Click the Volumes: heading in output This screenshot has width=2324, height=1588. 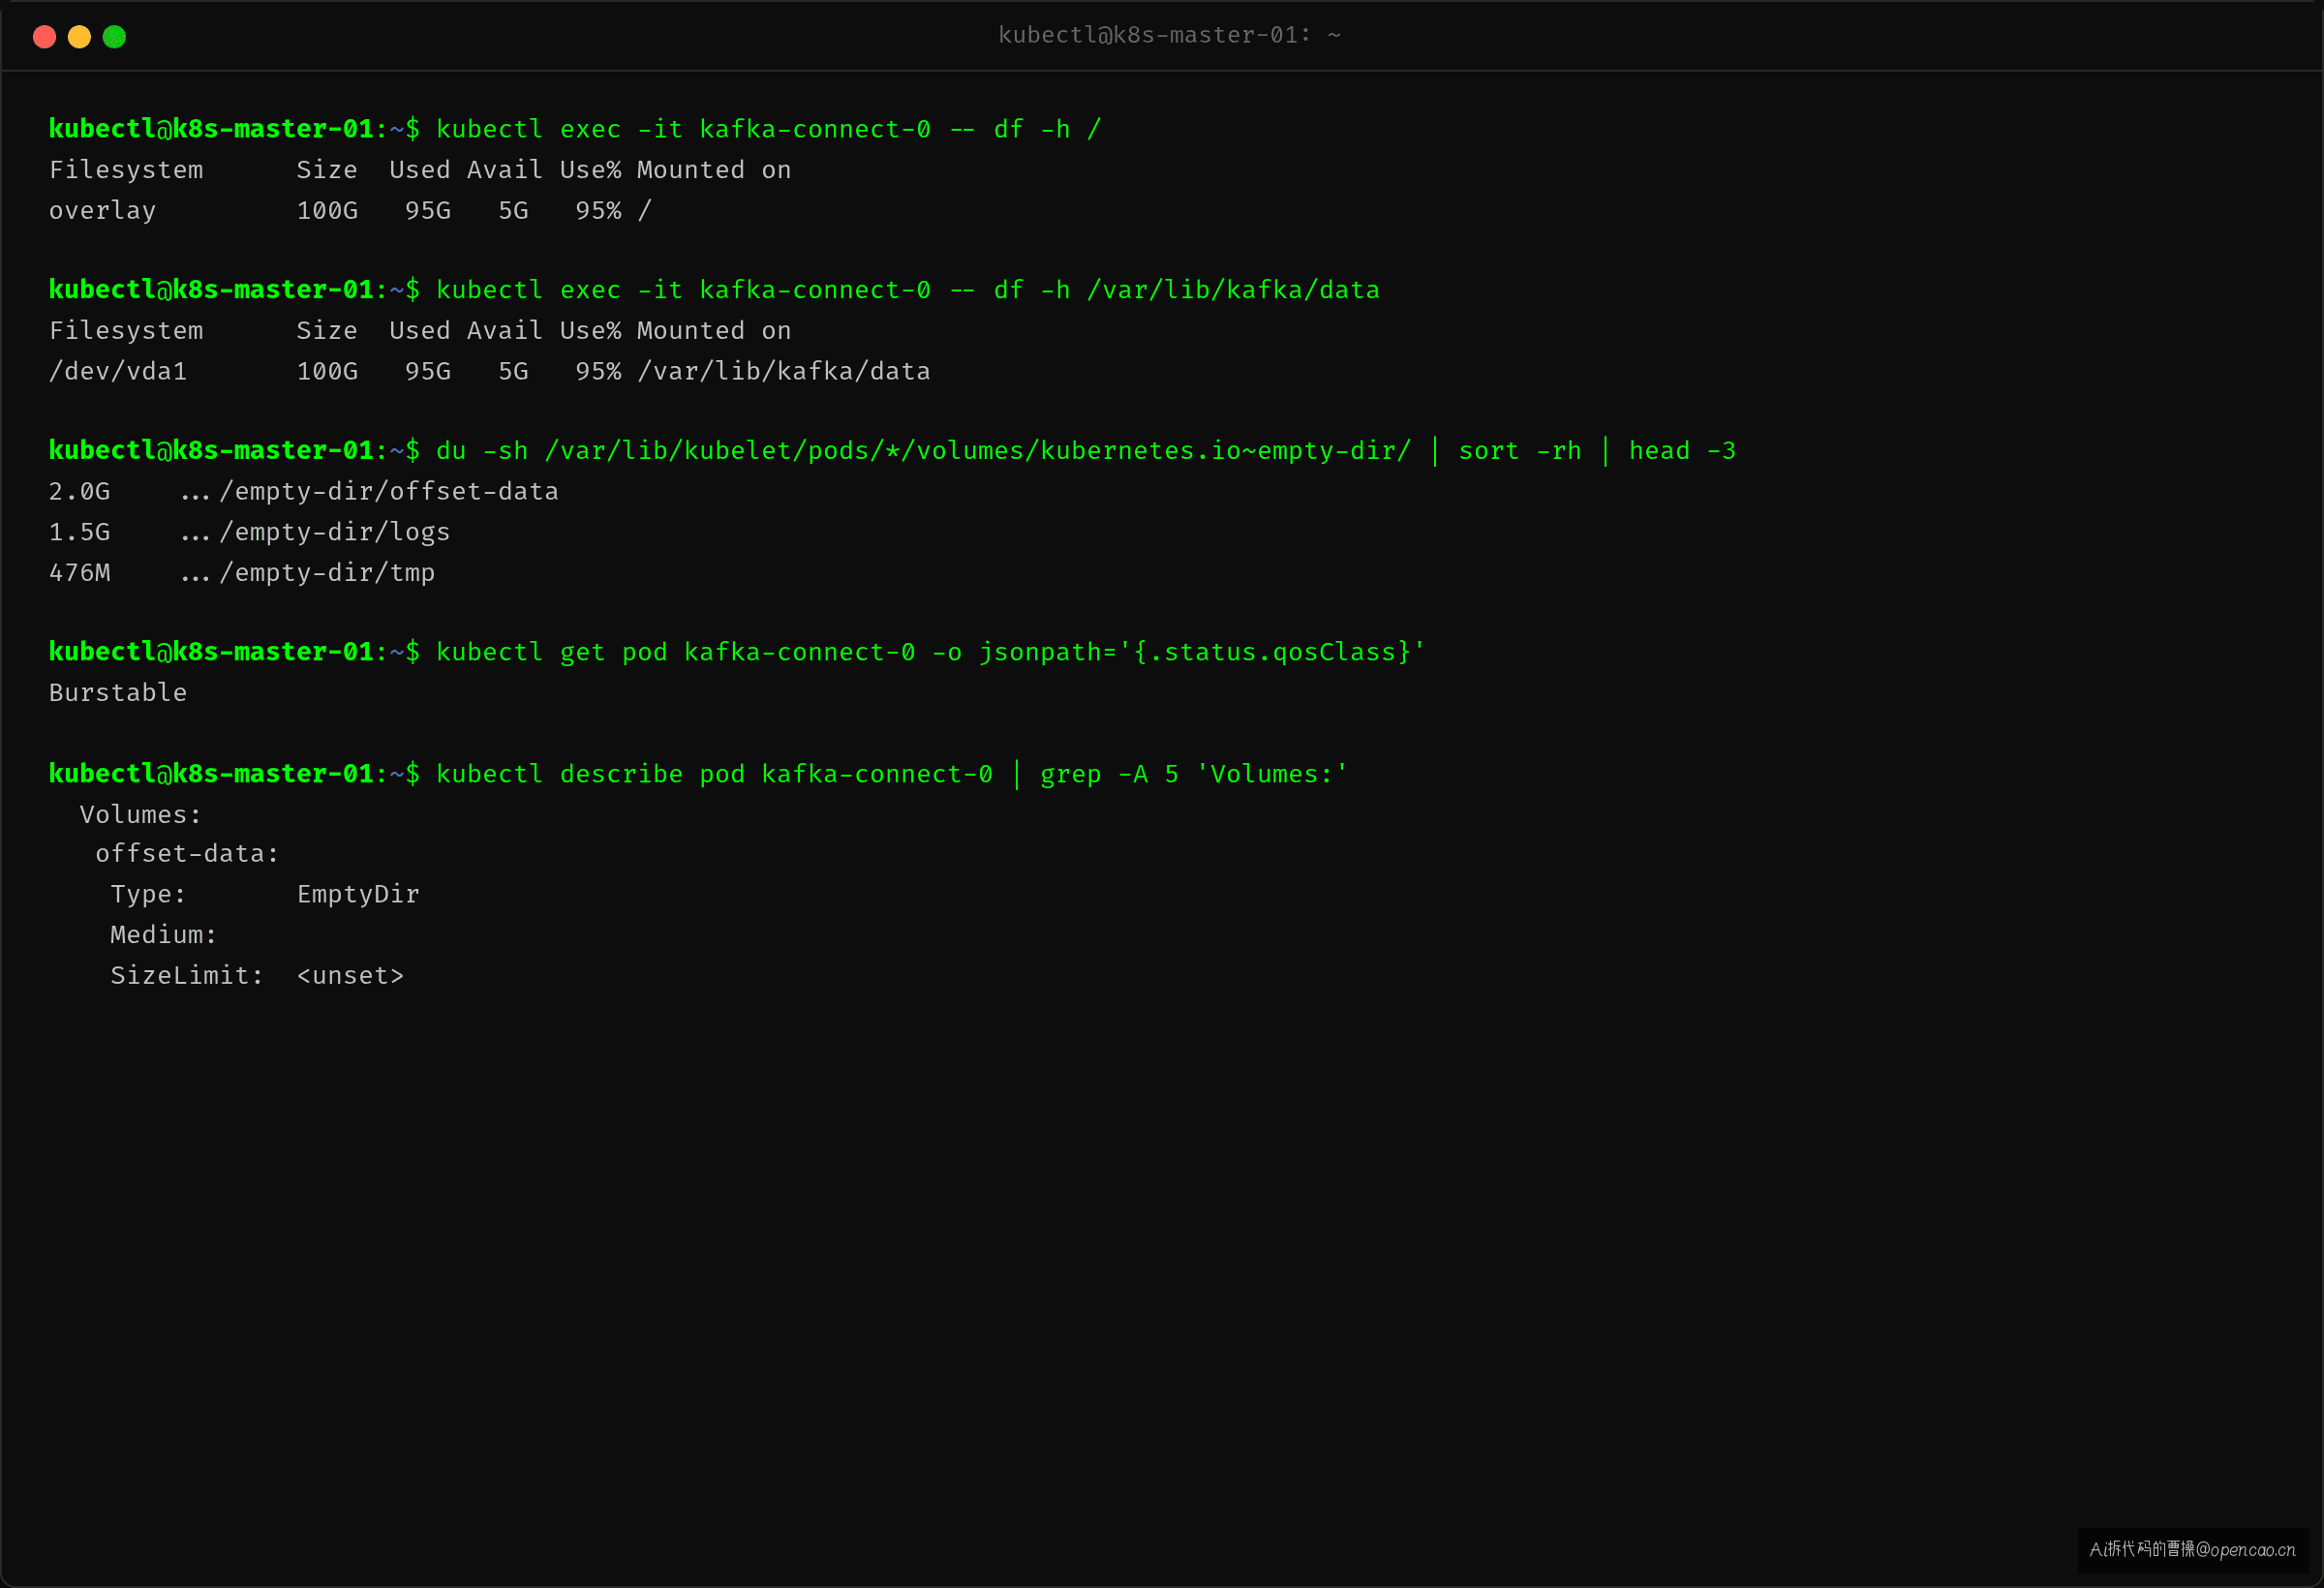click(x=140, y=815)
